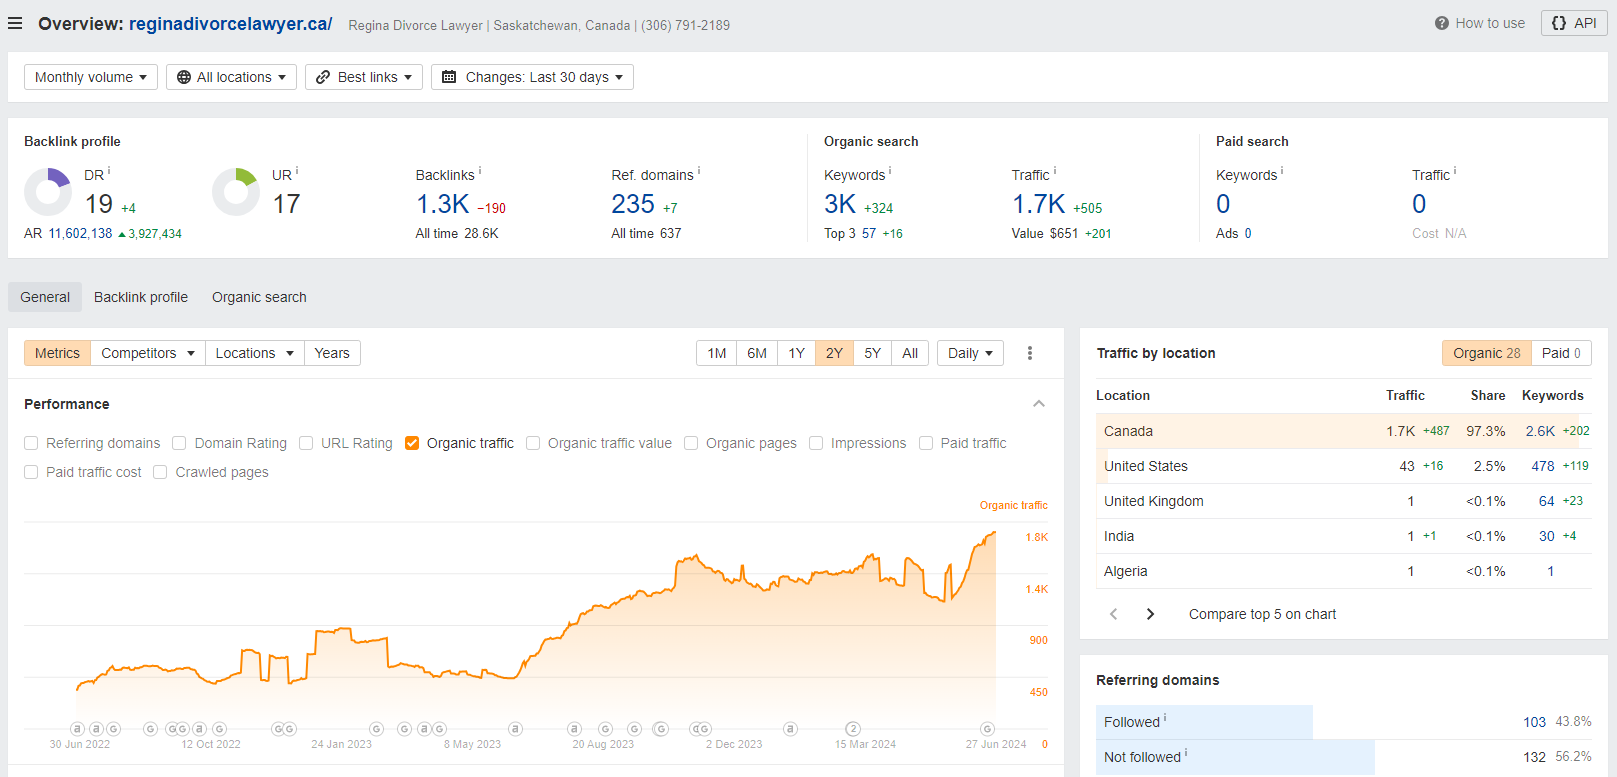Open the chart's three-dot options menu
The height and width of the screenshot is (777, 1617).
[1030, 353]
